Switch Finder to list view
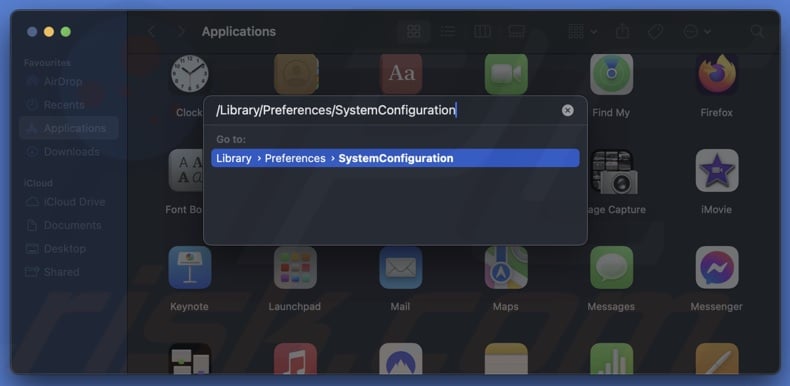 (448, 32)
